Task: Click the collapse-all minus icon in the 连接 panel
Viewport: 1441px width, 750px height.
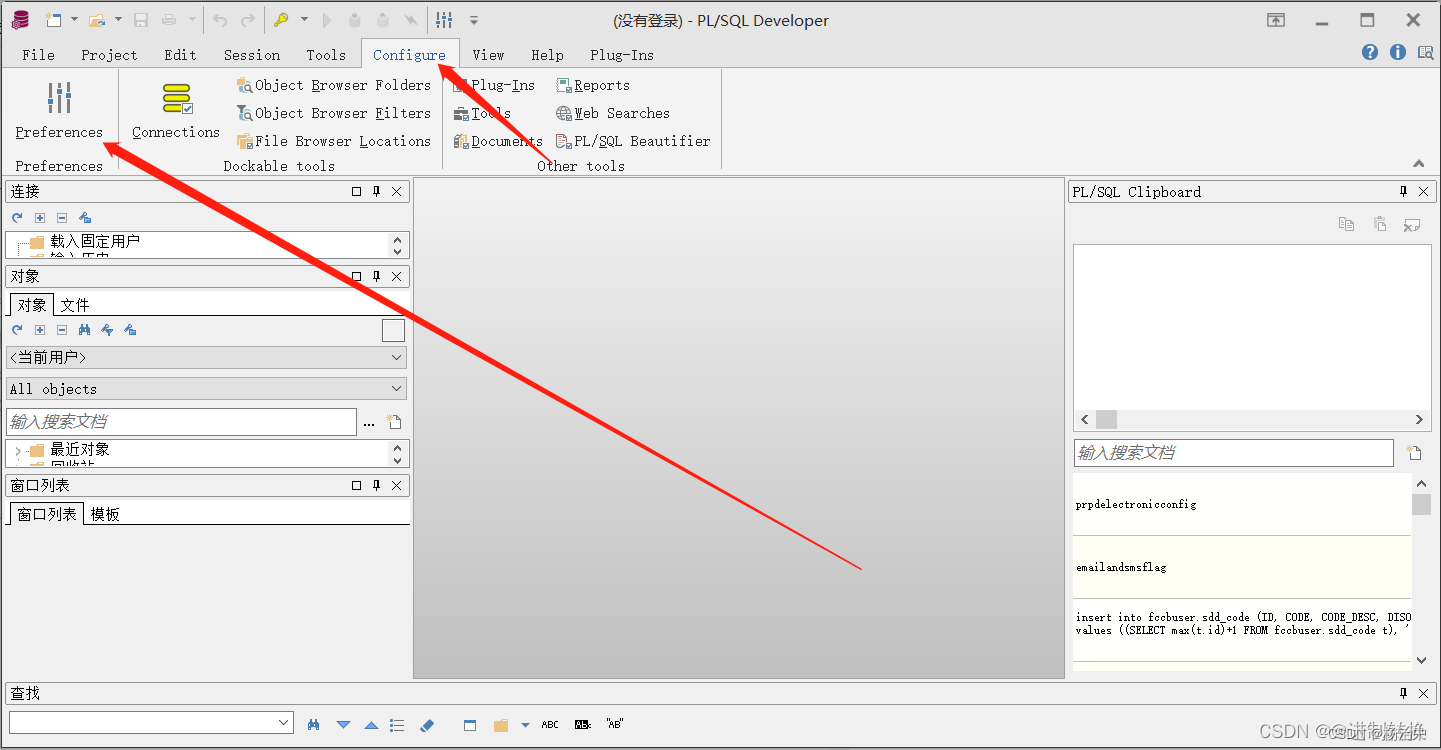Action: pos(62,217)
